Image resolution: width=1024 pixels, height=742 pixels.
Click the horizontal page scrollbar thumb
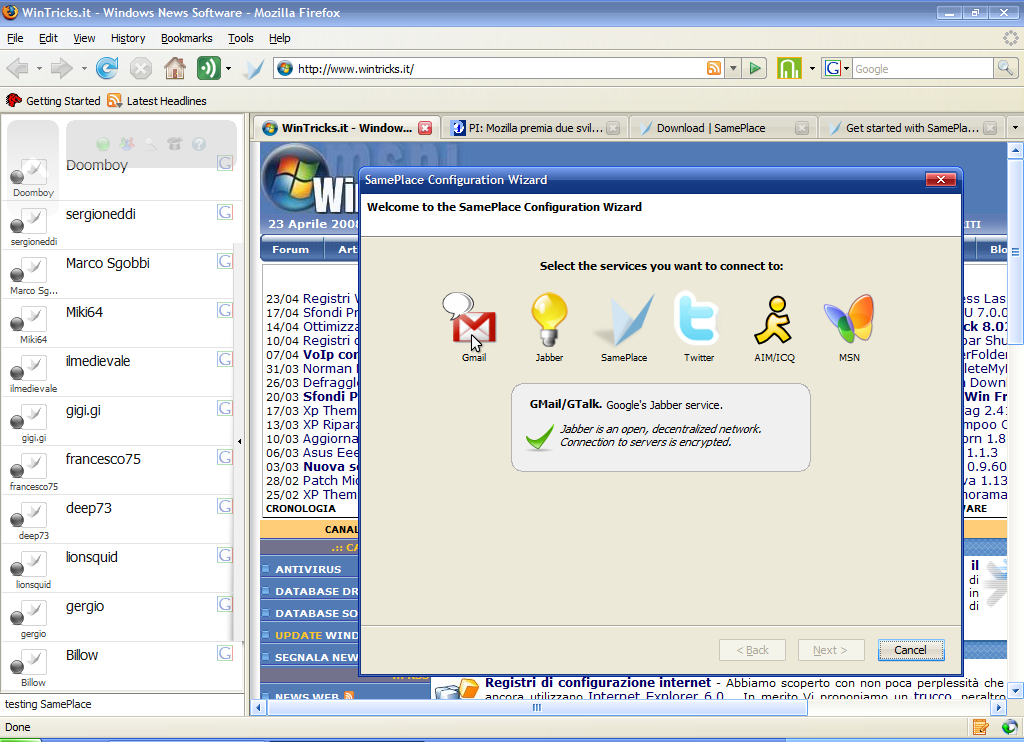click(537, 707)
